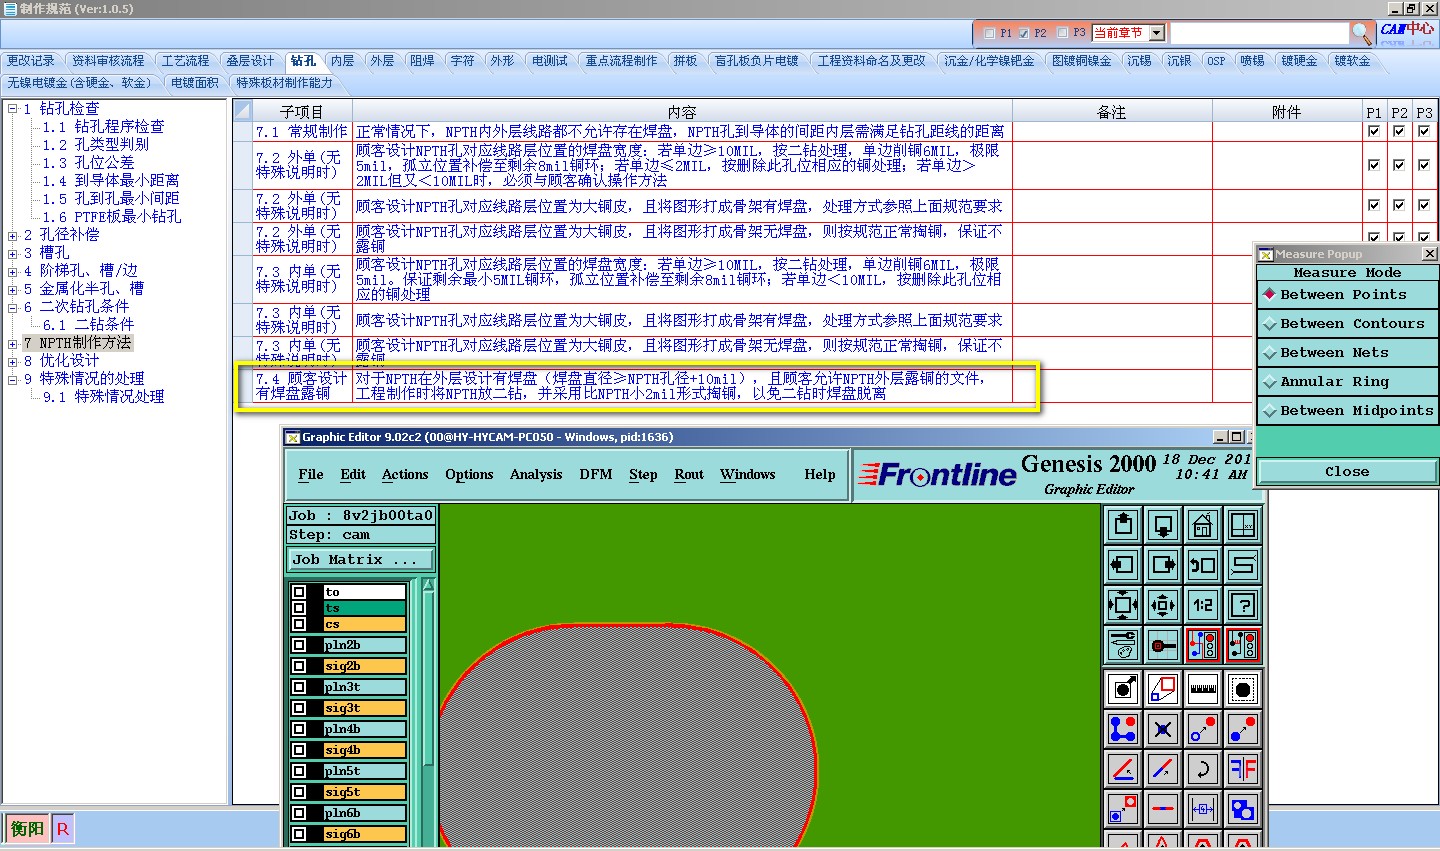Screen dimensions: 1440x851
Task: Click the red R button at bottom
Action: tap(62, 828)
